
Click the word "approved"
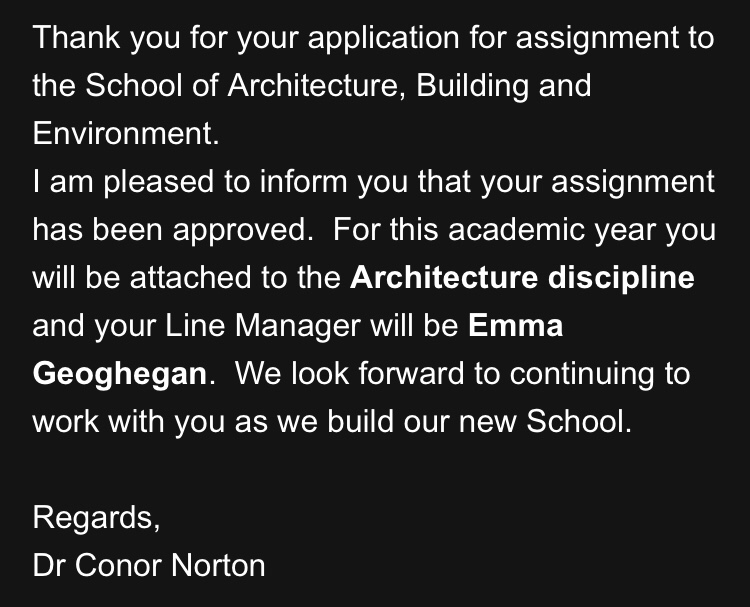[241, 230]
